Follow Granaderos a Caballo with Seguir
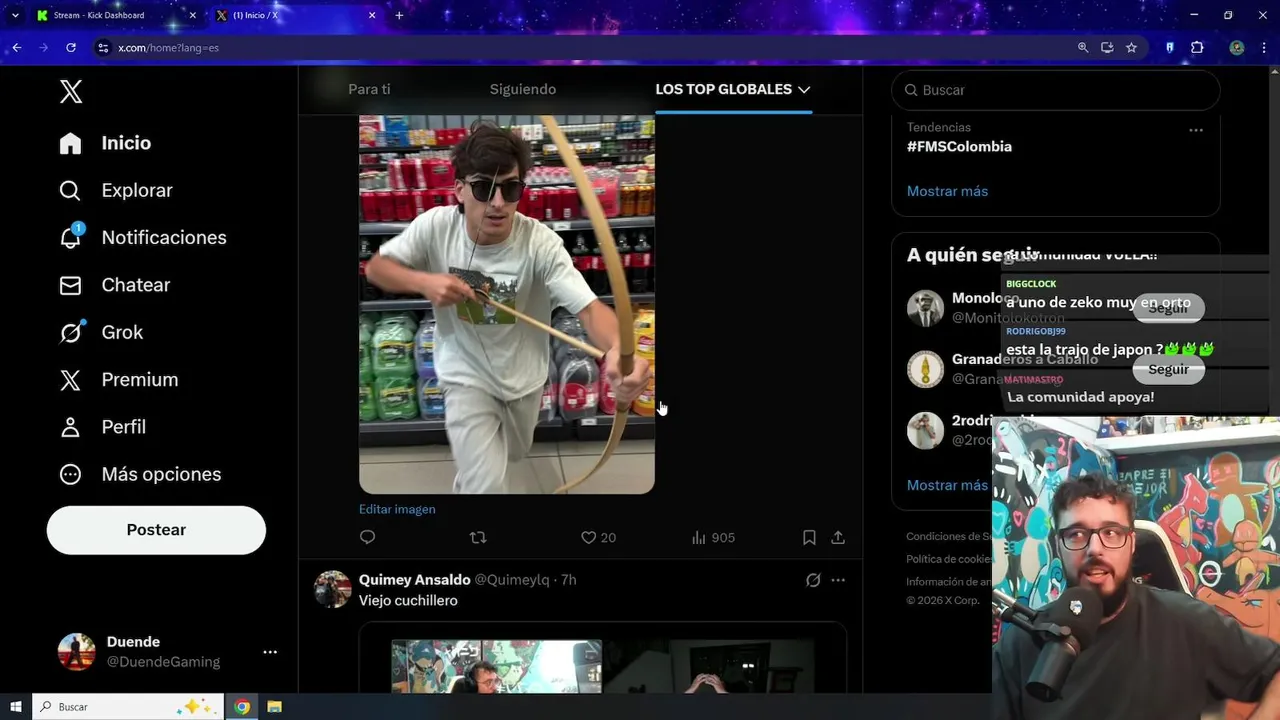1280x720 pixels. point(1168,369)
